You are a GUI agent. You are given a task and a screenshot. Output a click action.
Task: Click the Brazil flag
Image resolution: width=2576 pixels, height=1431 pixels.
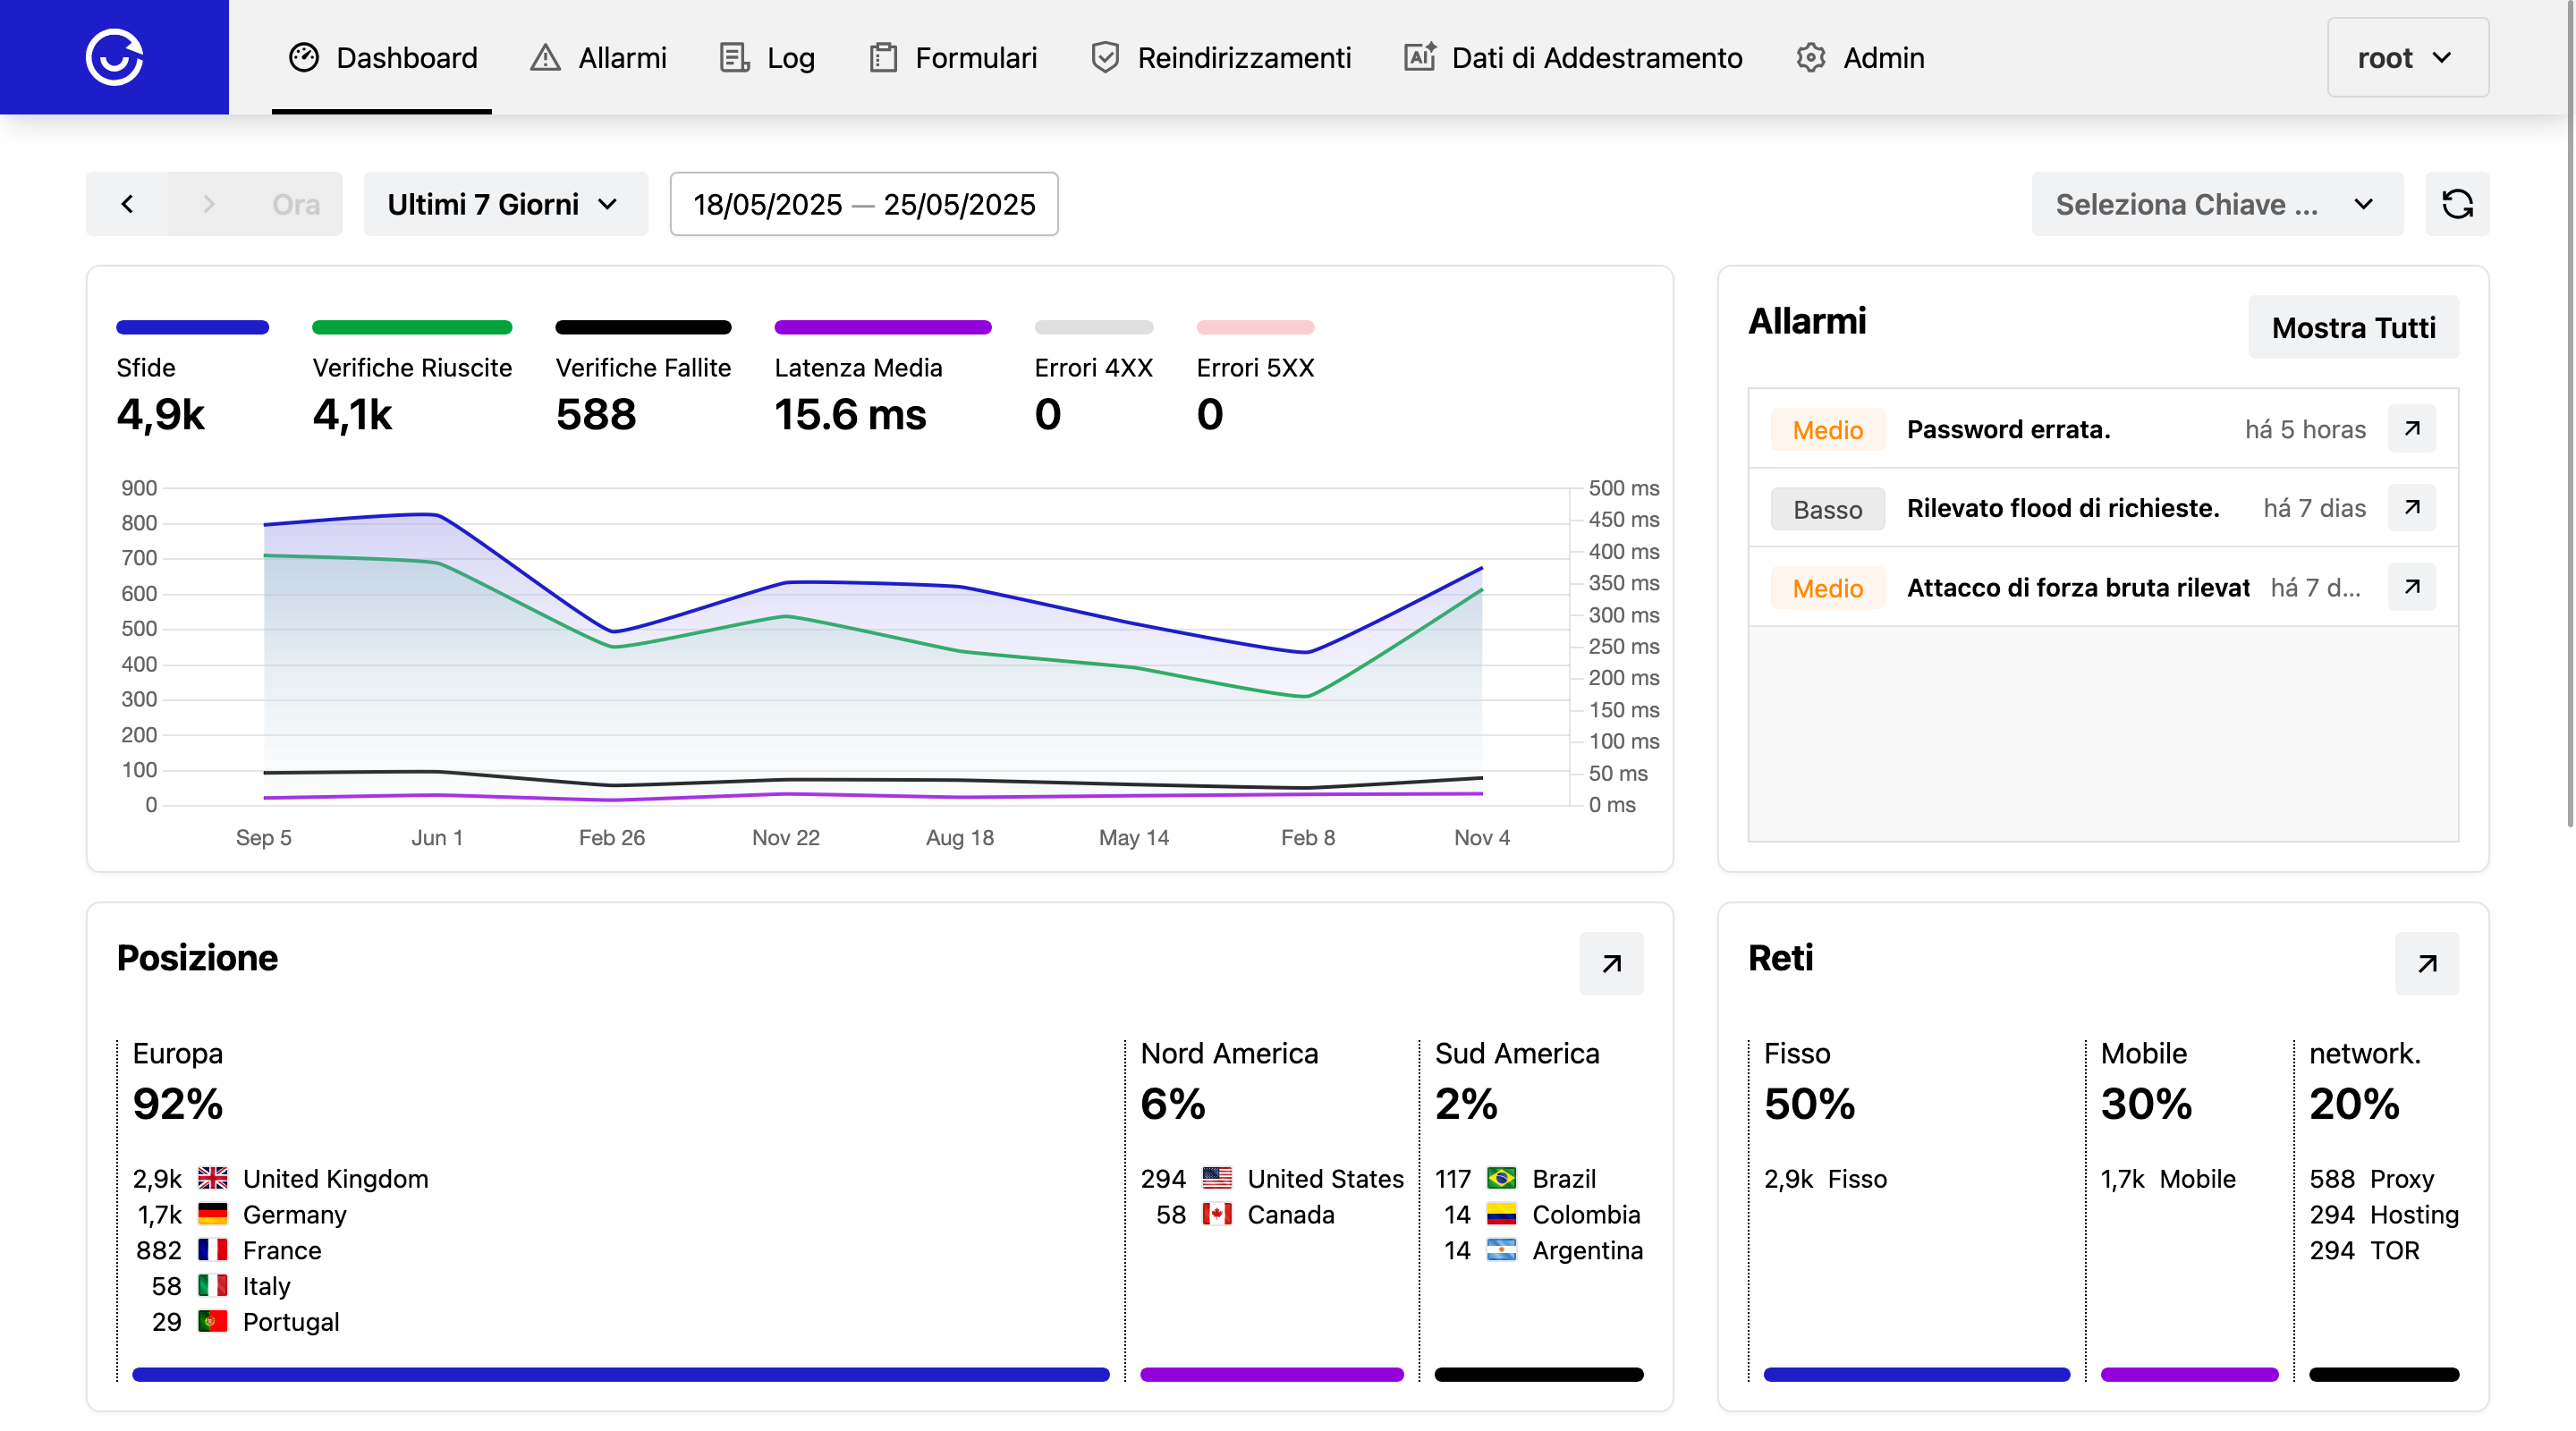click(1501, 1179)
